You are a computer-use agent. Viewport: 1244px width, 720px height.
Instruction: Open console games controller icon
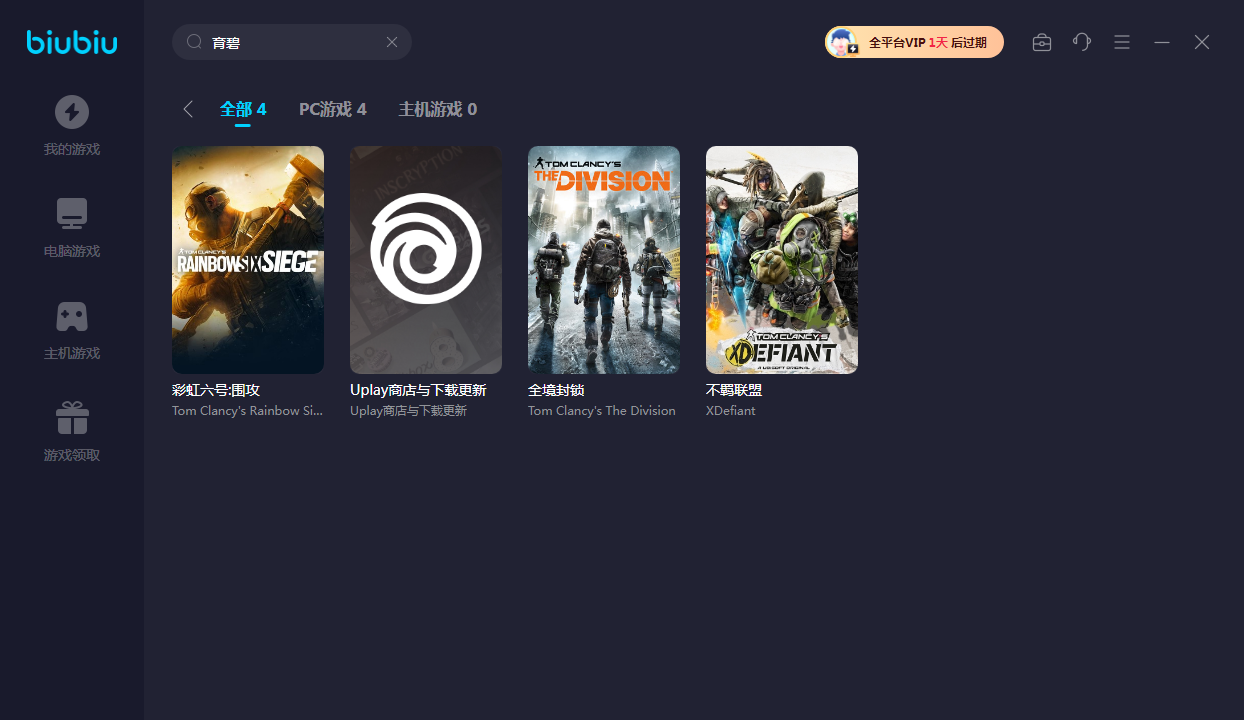(x=72, y=316)
